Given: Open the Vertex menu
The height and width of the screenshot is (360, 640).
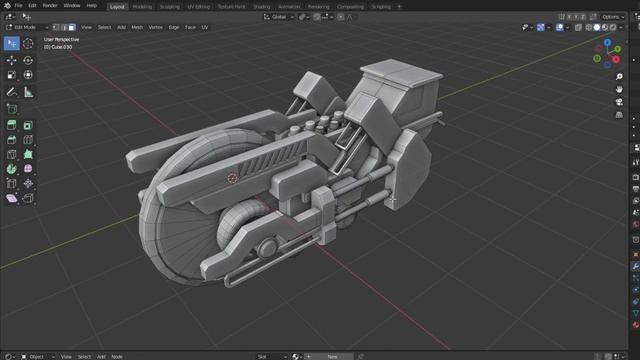Looking at the screenshot, I should coord(156,27).
